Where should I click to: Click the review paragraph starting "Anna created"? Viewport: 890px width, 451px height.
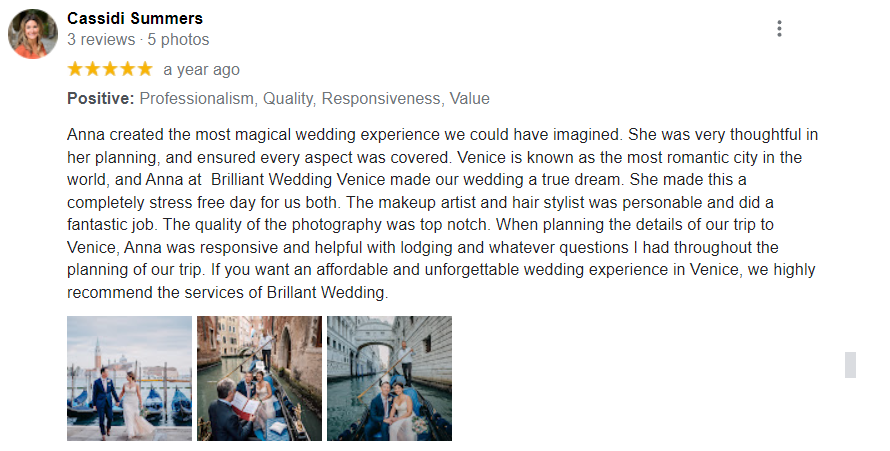click(x=440, y=214)
